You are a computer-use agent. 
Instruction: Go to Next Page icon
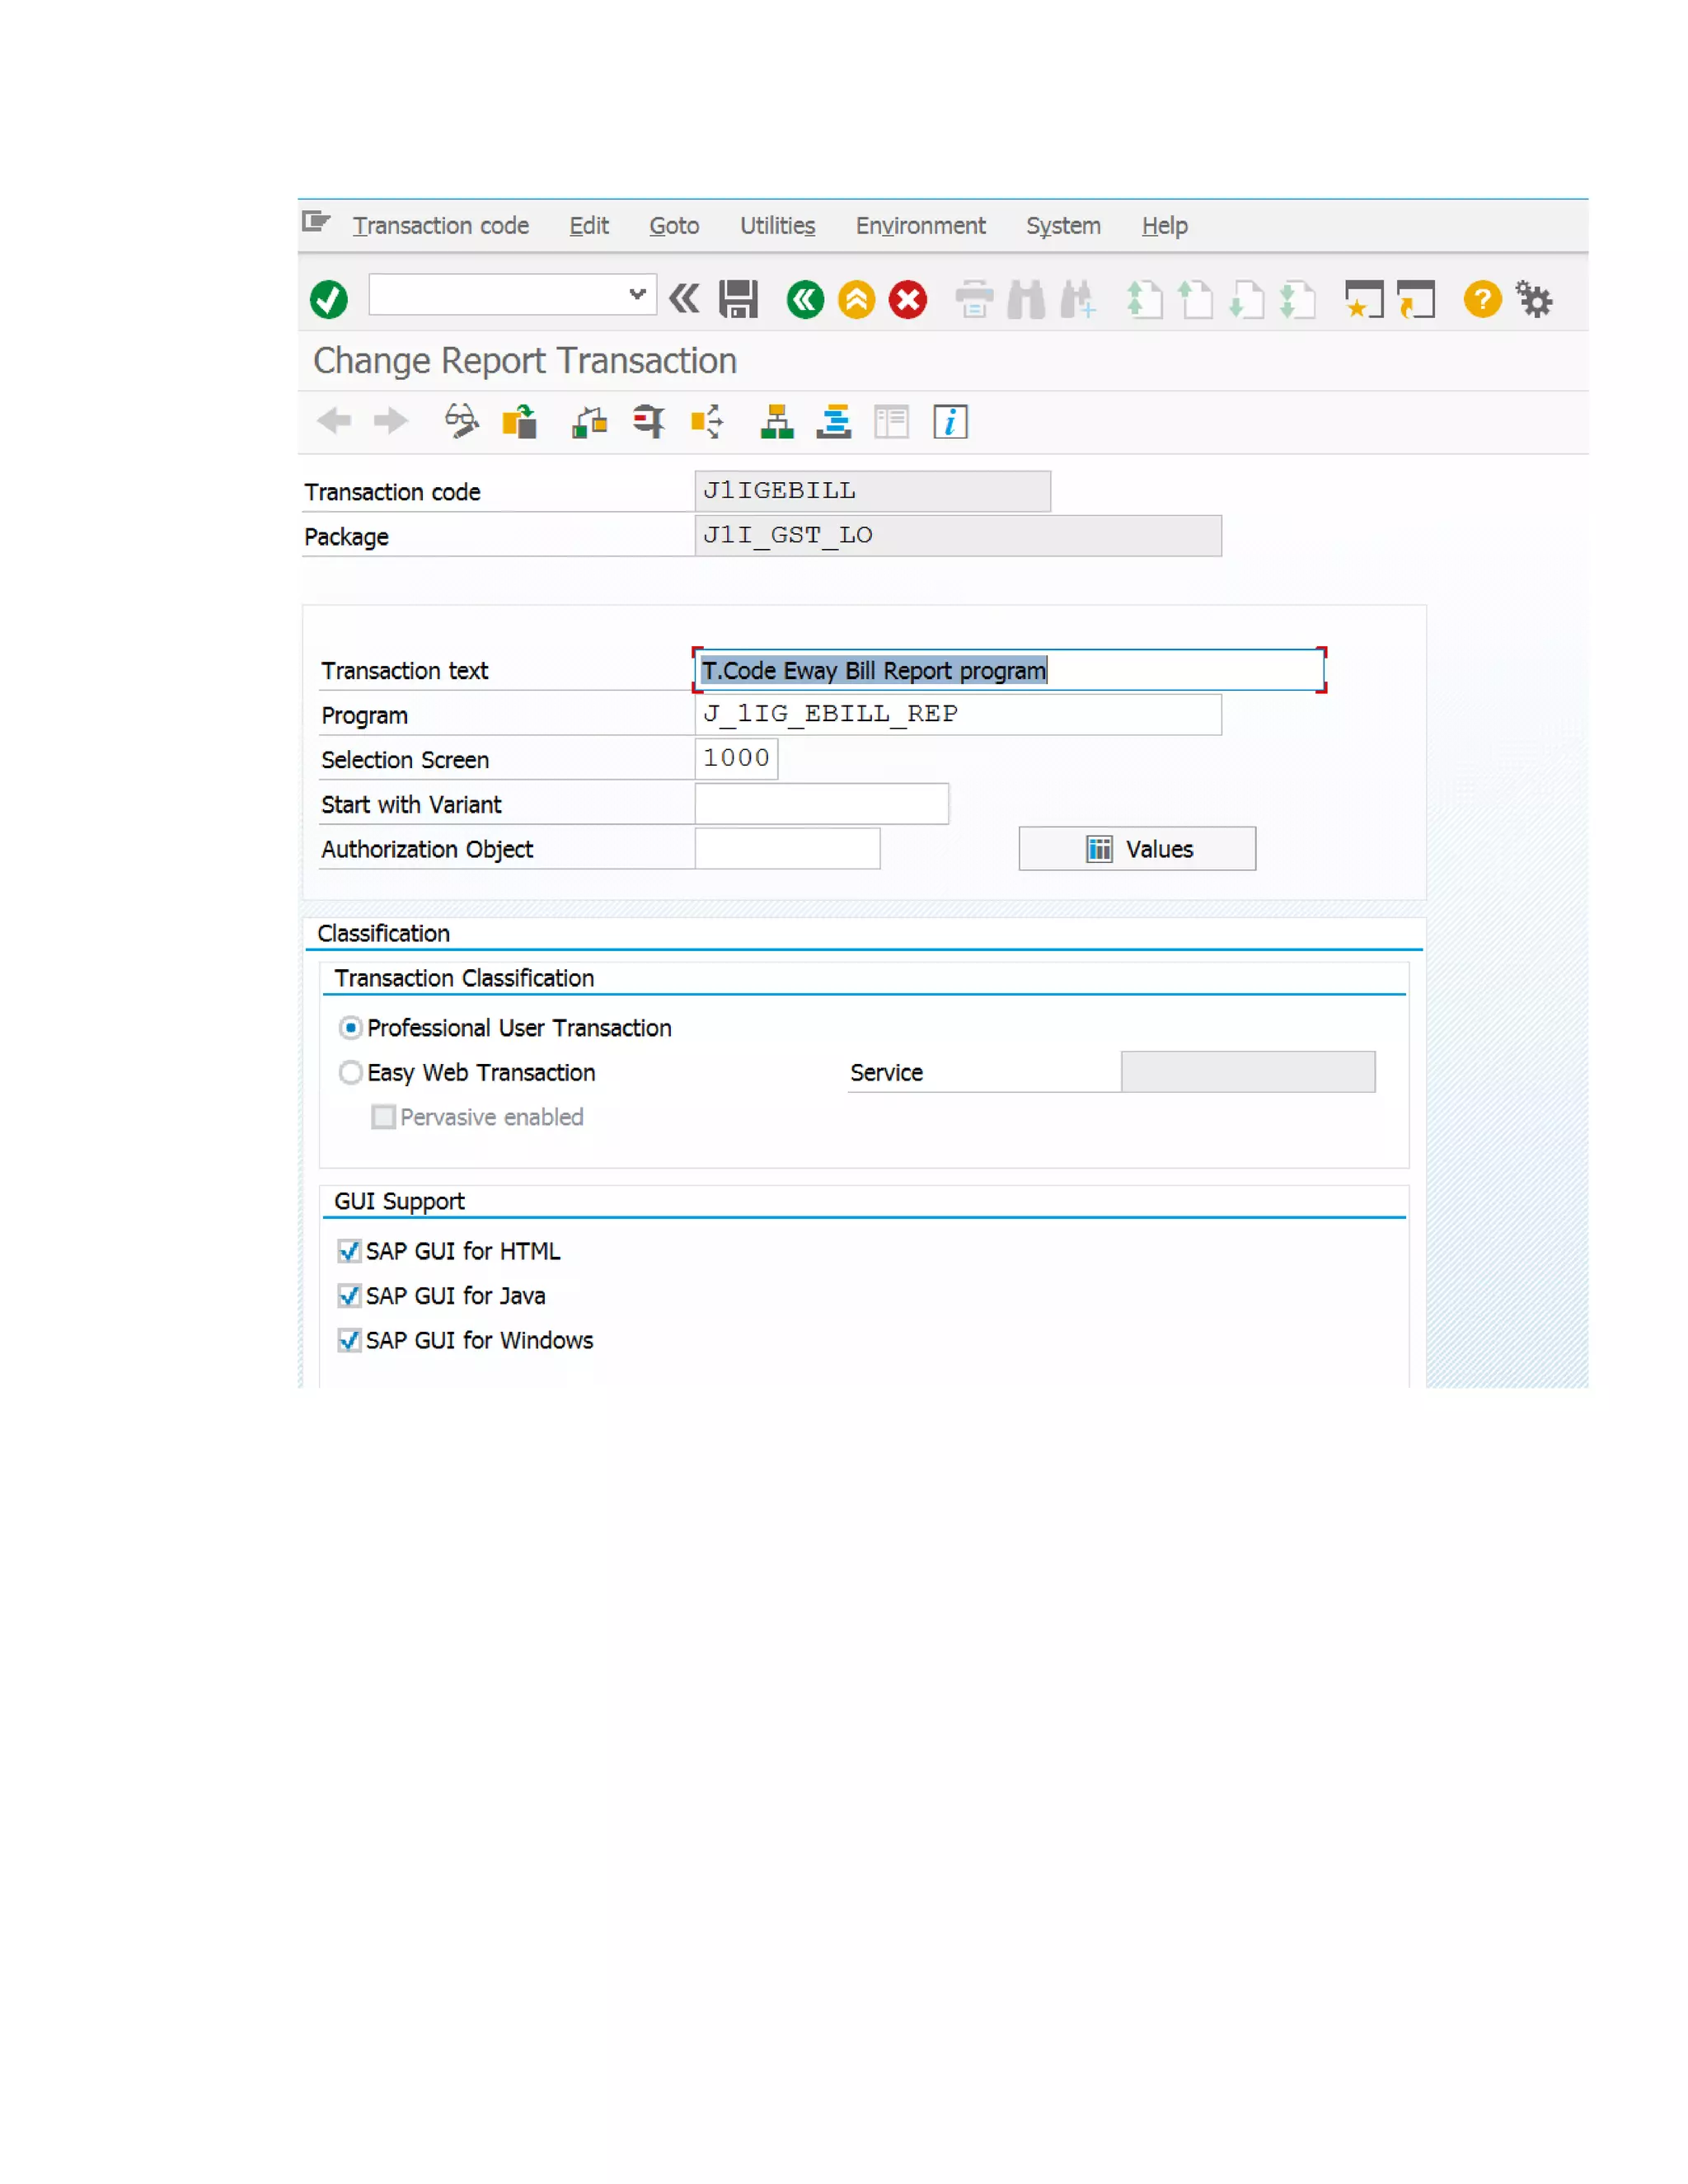coord(1246,299)
